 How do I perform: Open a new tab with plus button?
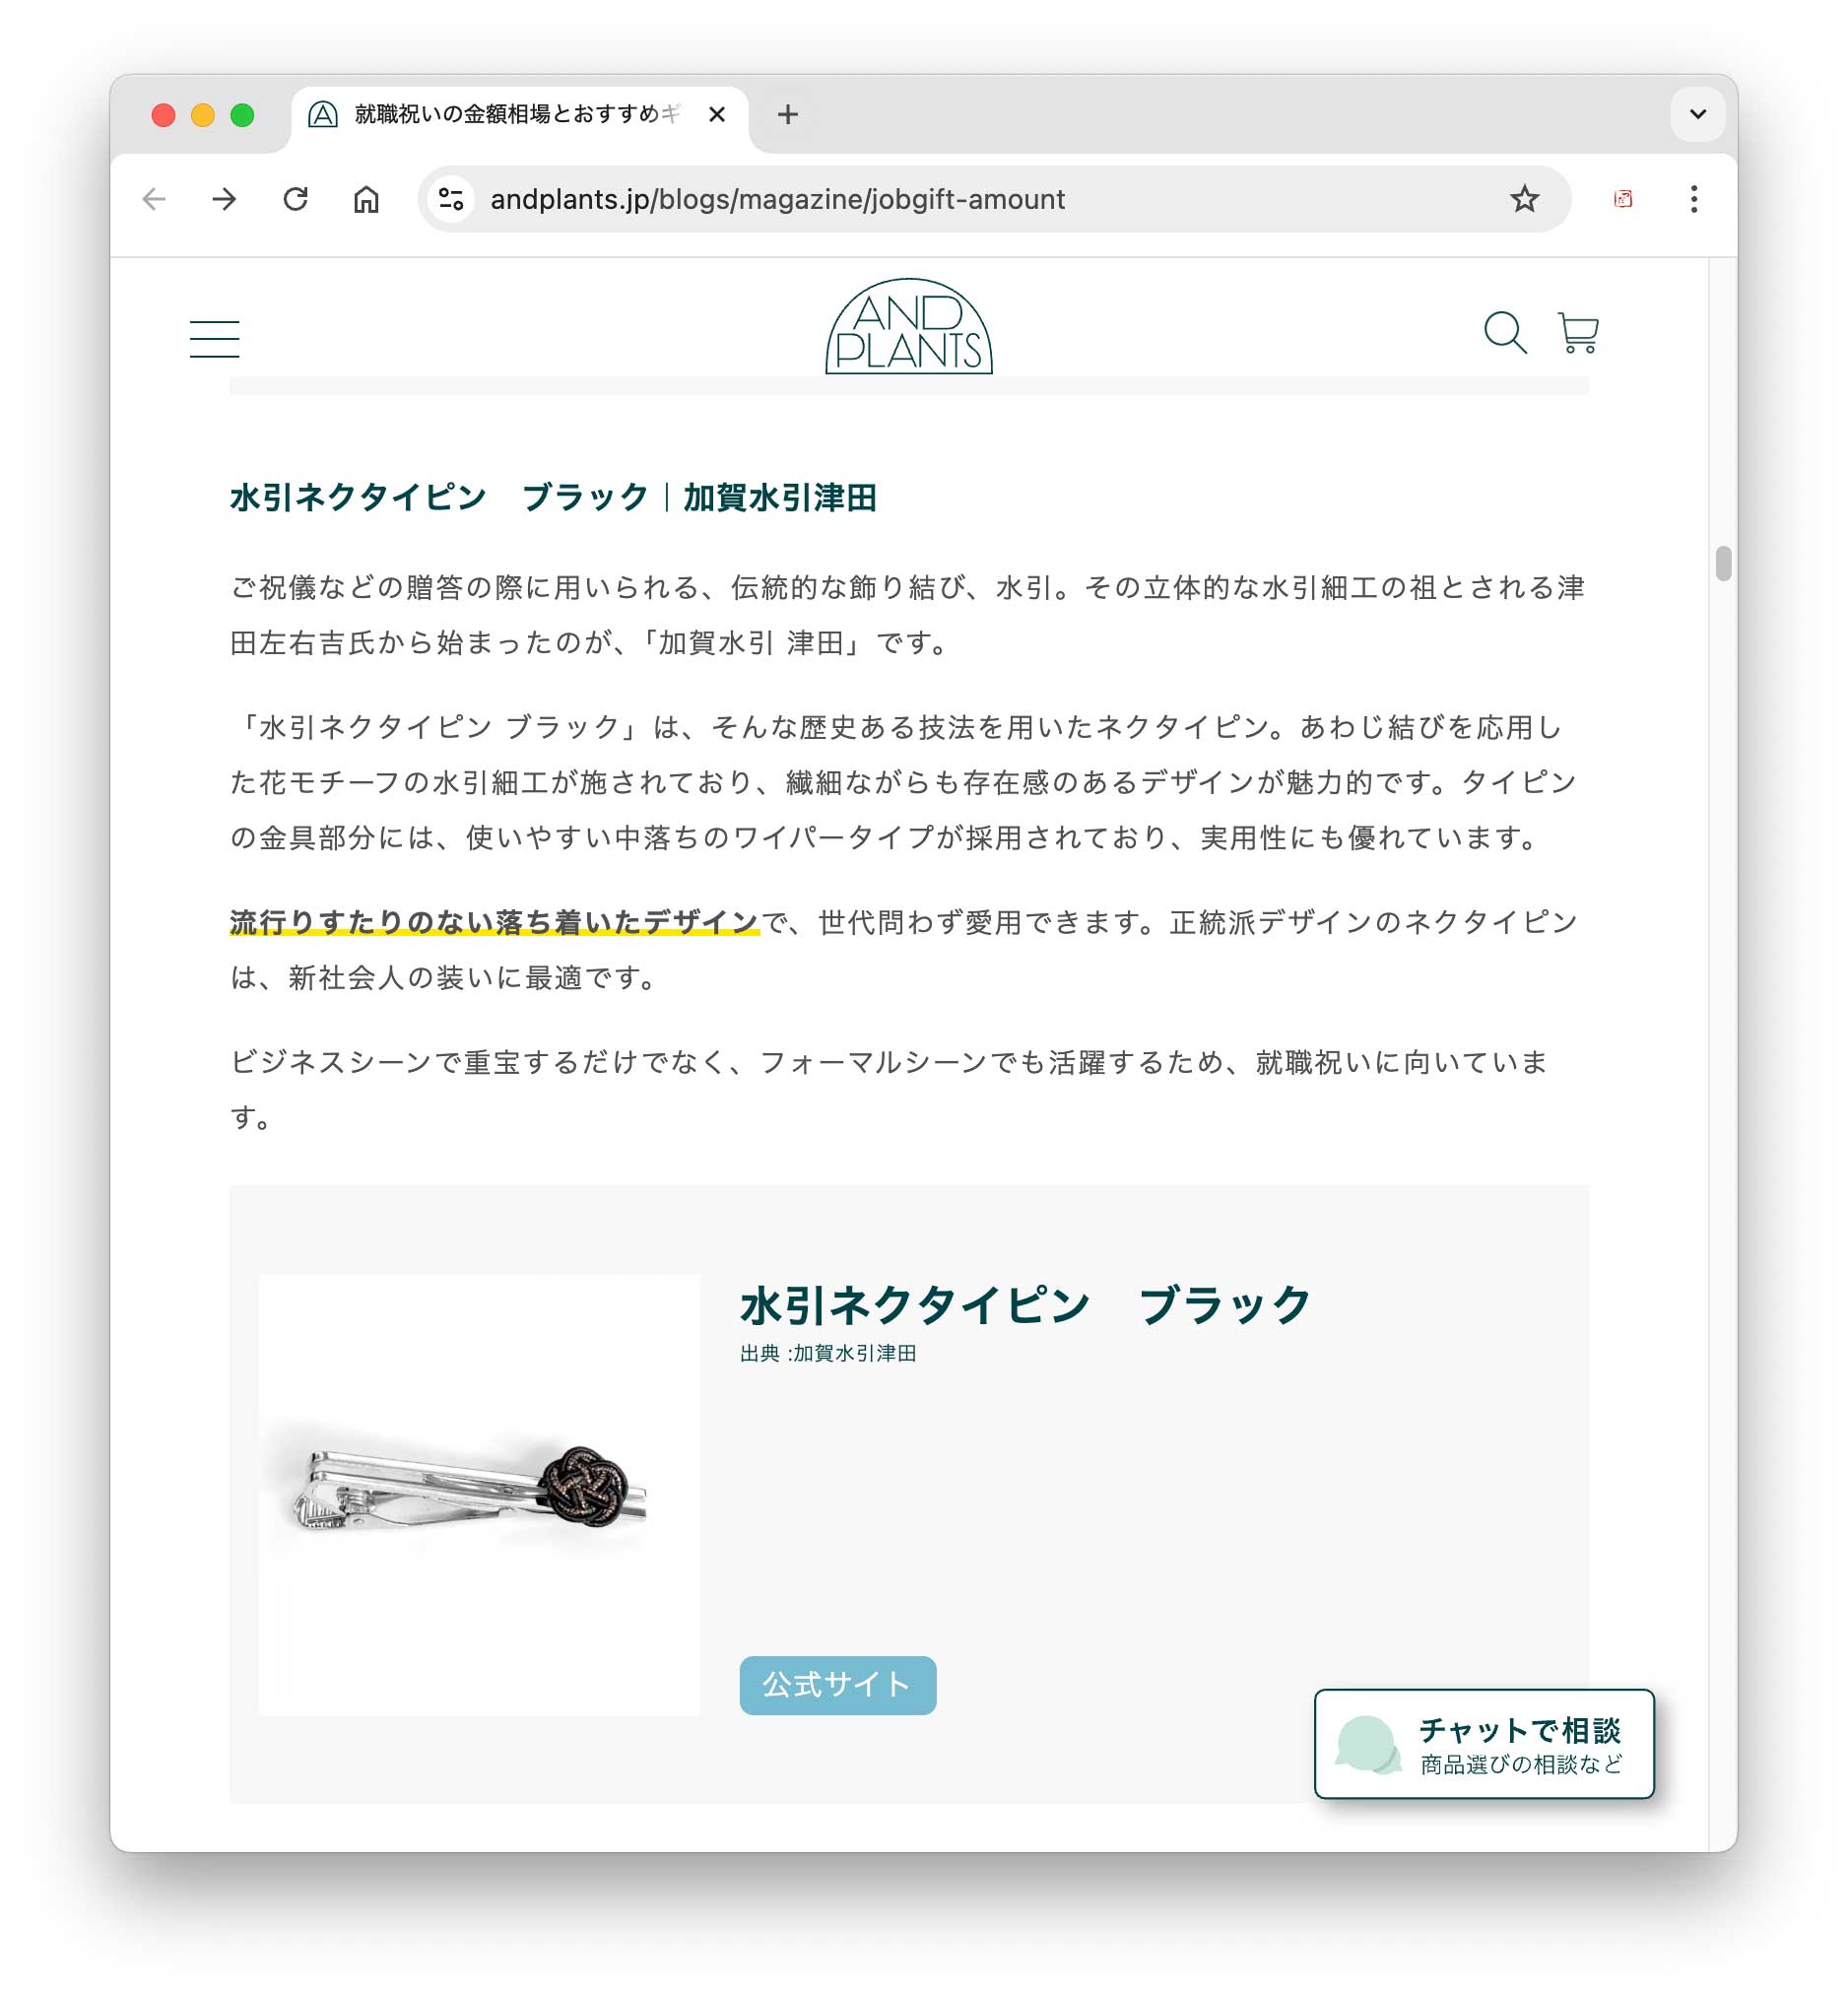787,115
